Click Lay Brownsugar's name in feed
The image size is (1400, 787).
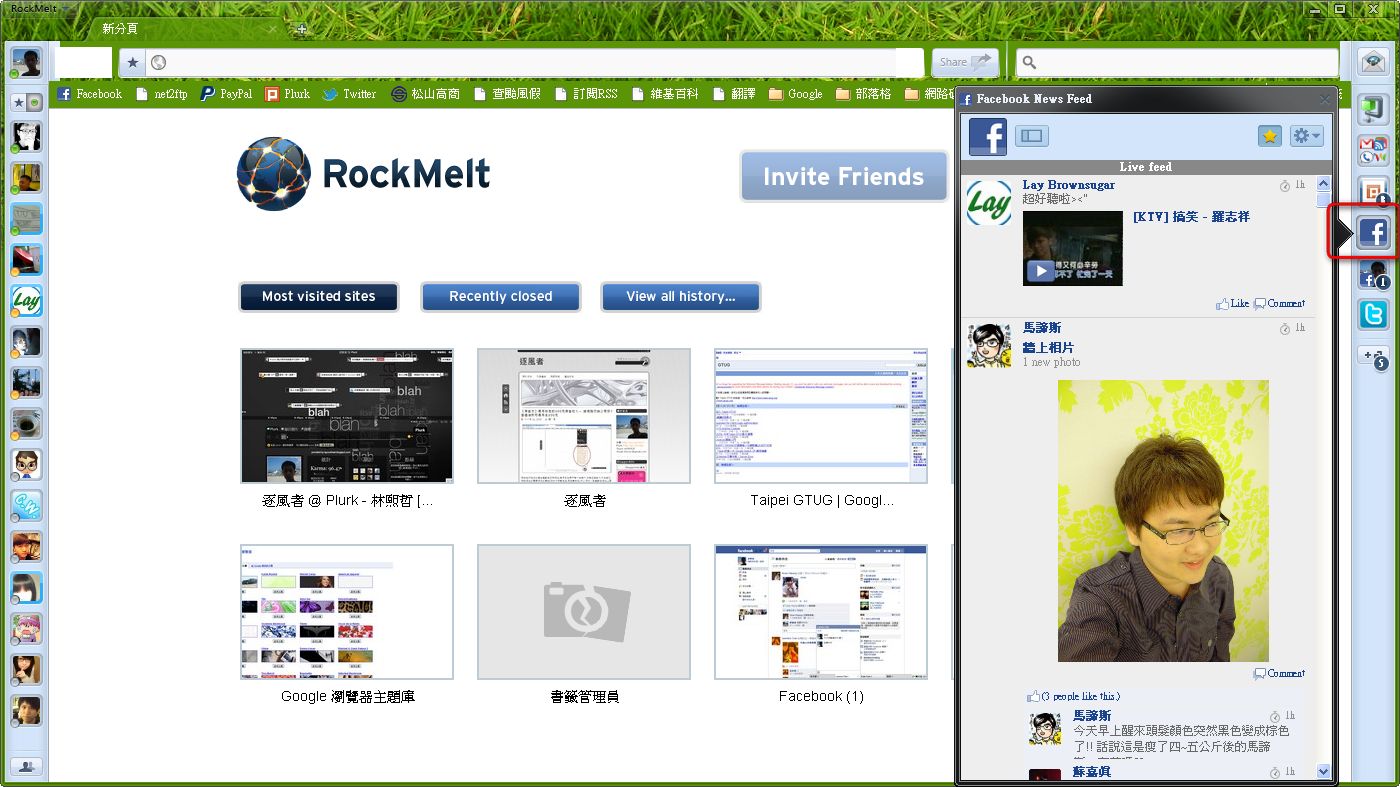1068,185
